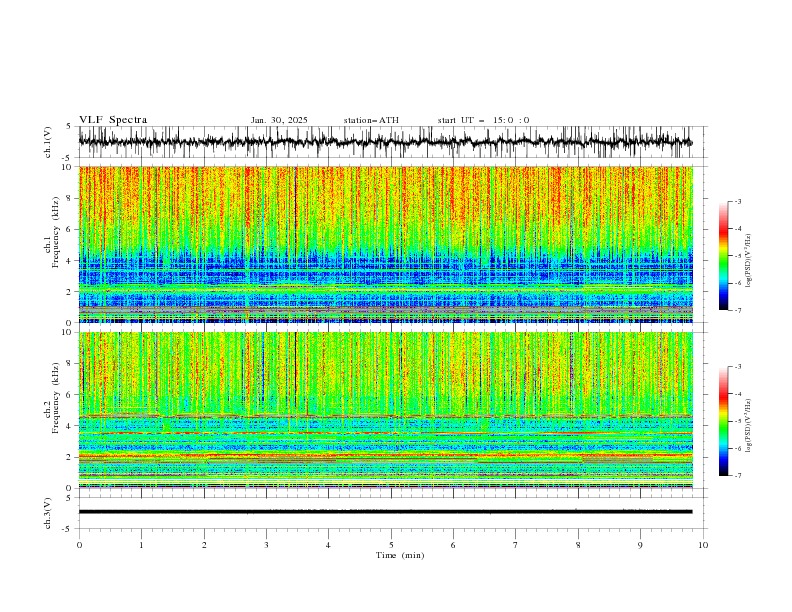Click the time axis tick label "0"
This screenshot has width=792, height=612.
pos(79,545)
